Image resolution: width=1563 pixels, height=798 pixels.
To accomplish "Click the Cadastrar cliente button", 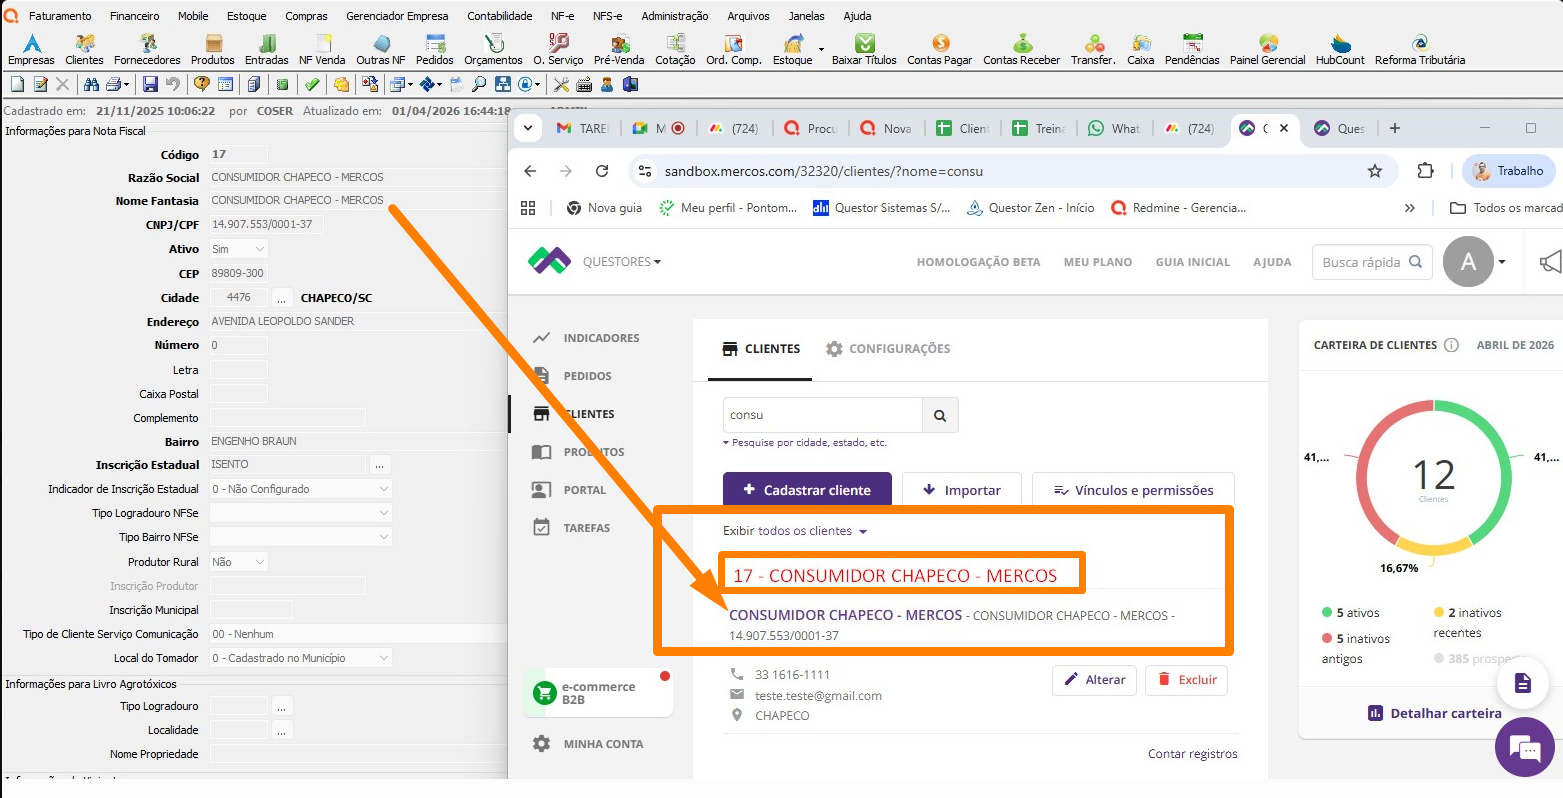I will (x=807, y=490).
